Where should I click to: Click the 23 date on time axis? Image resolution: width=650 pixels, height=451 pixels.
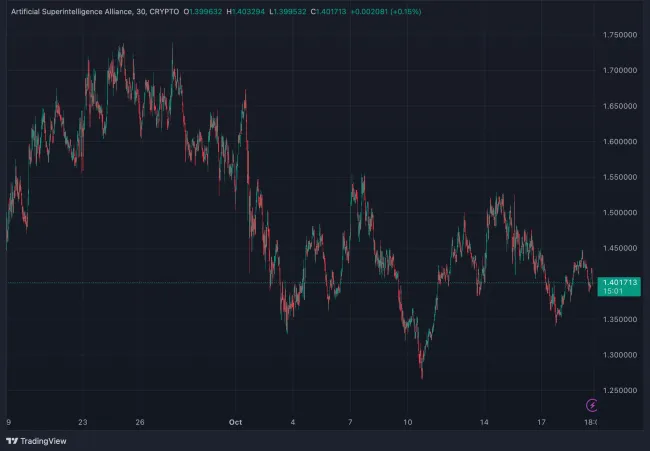pyautogui.click(x=82, y=422)
